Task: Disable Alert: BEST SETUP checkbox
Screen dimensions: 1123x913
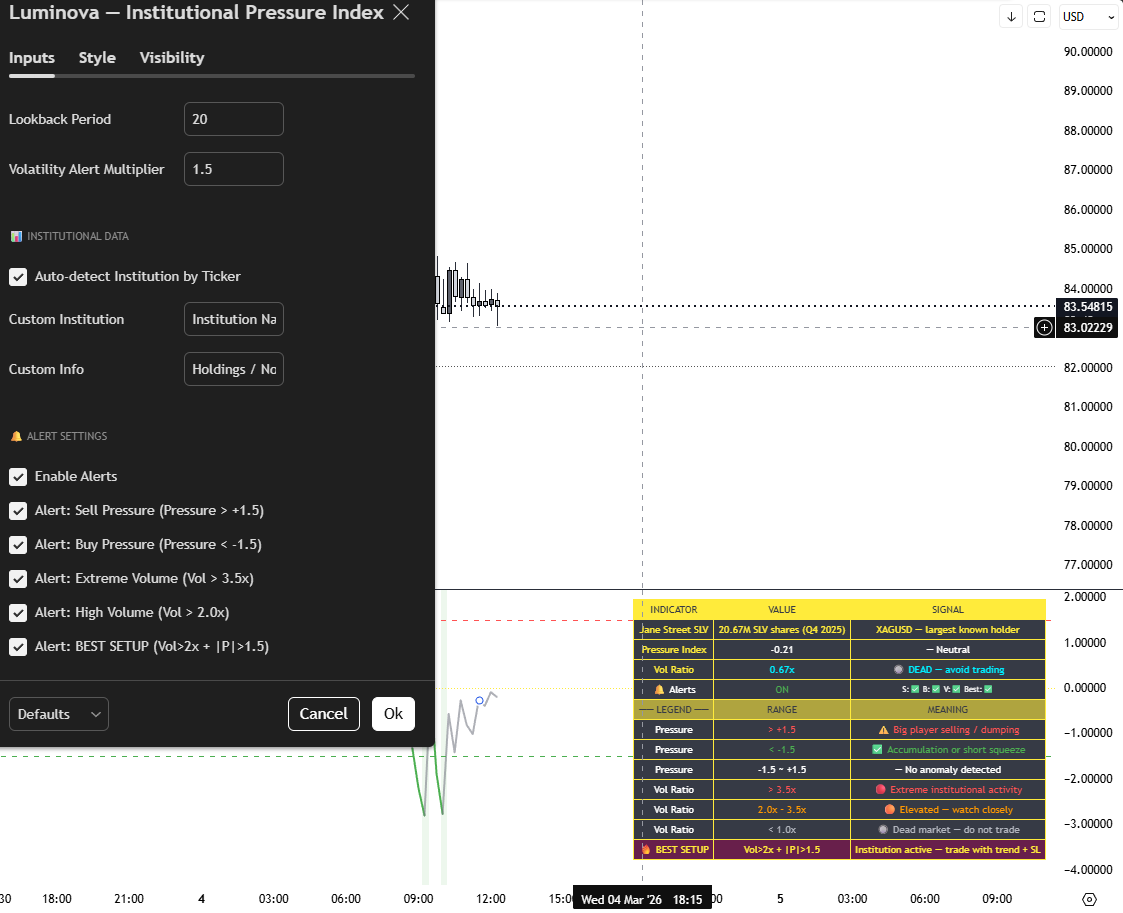Action: coord(18,647)
